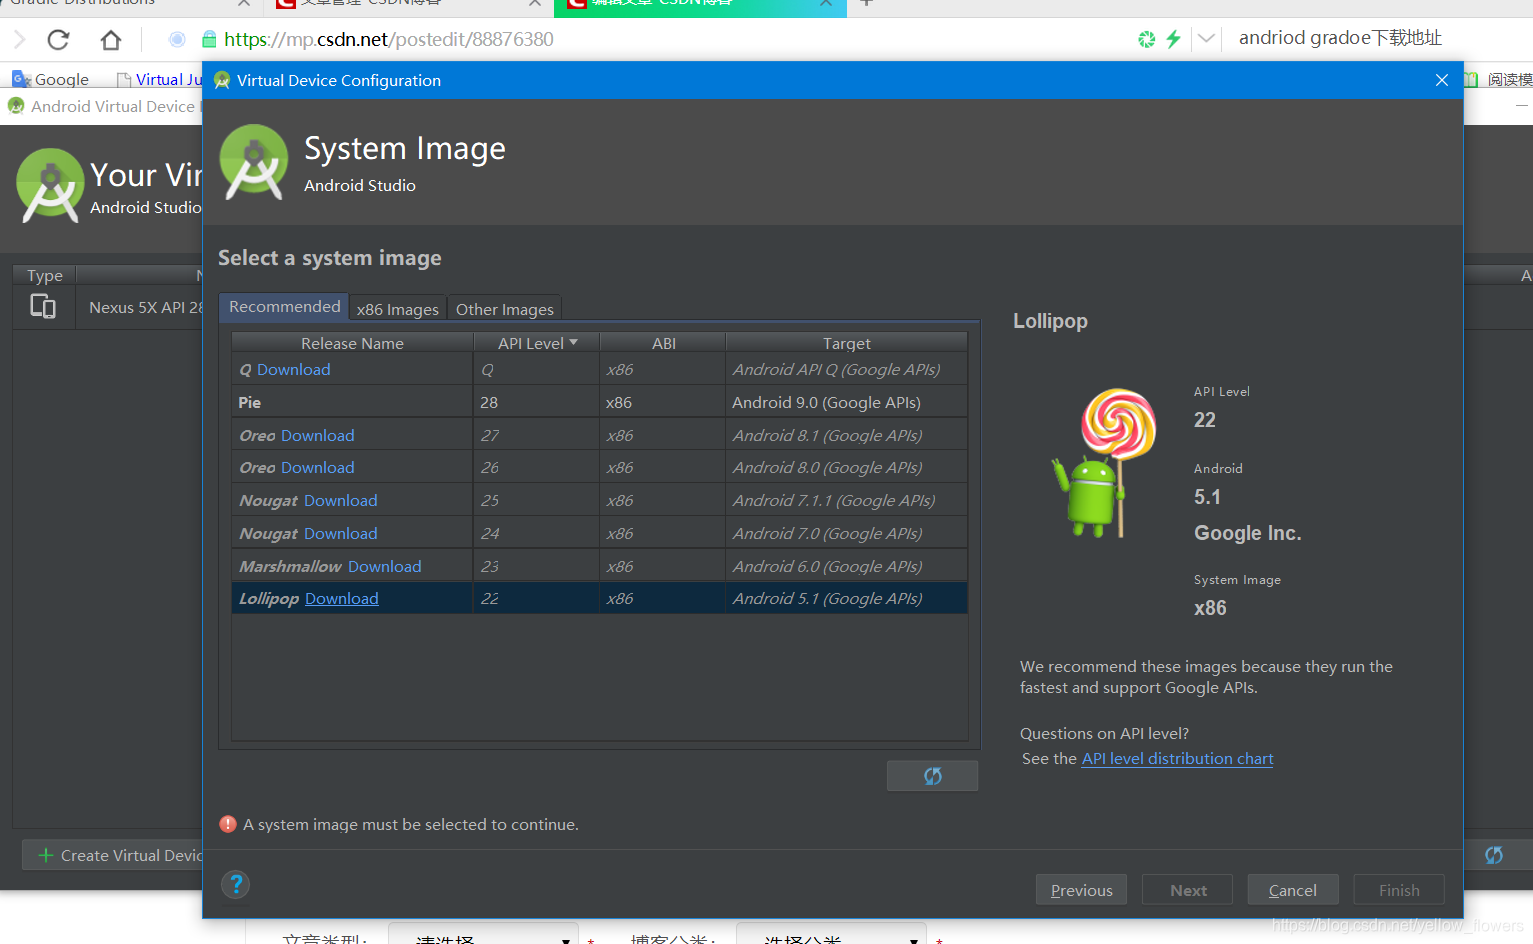Screen dimensions: 1533x944
Task: Download the Marshmallow system image
Action: (x=385, y=566)
